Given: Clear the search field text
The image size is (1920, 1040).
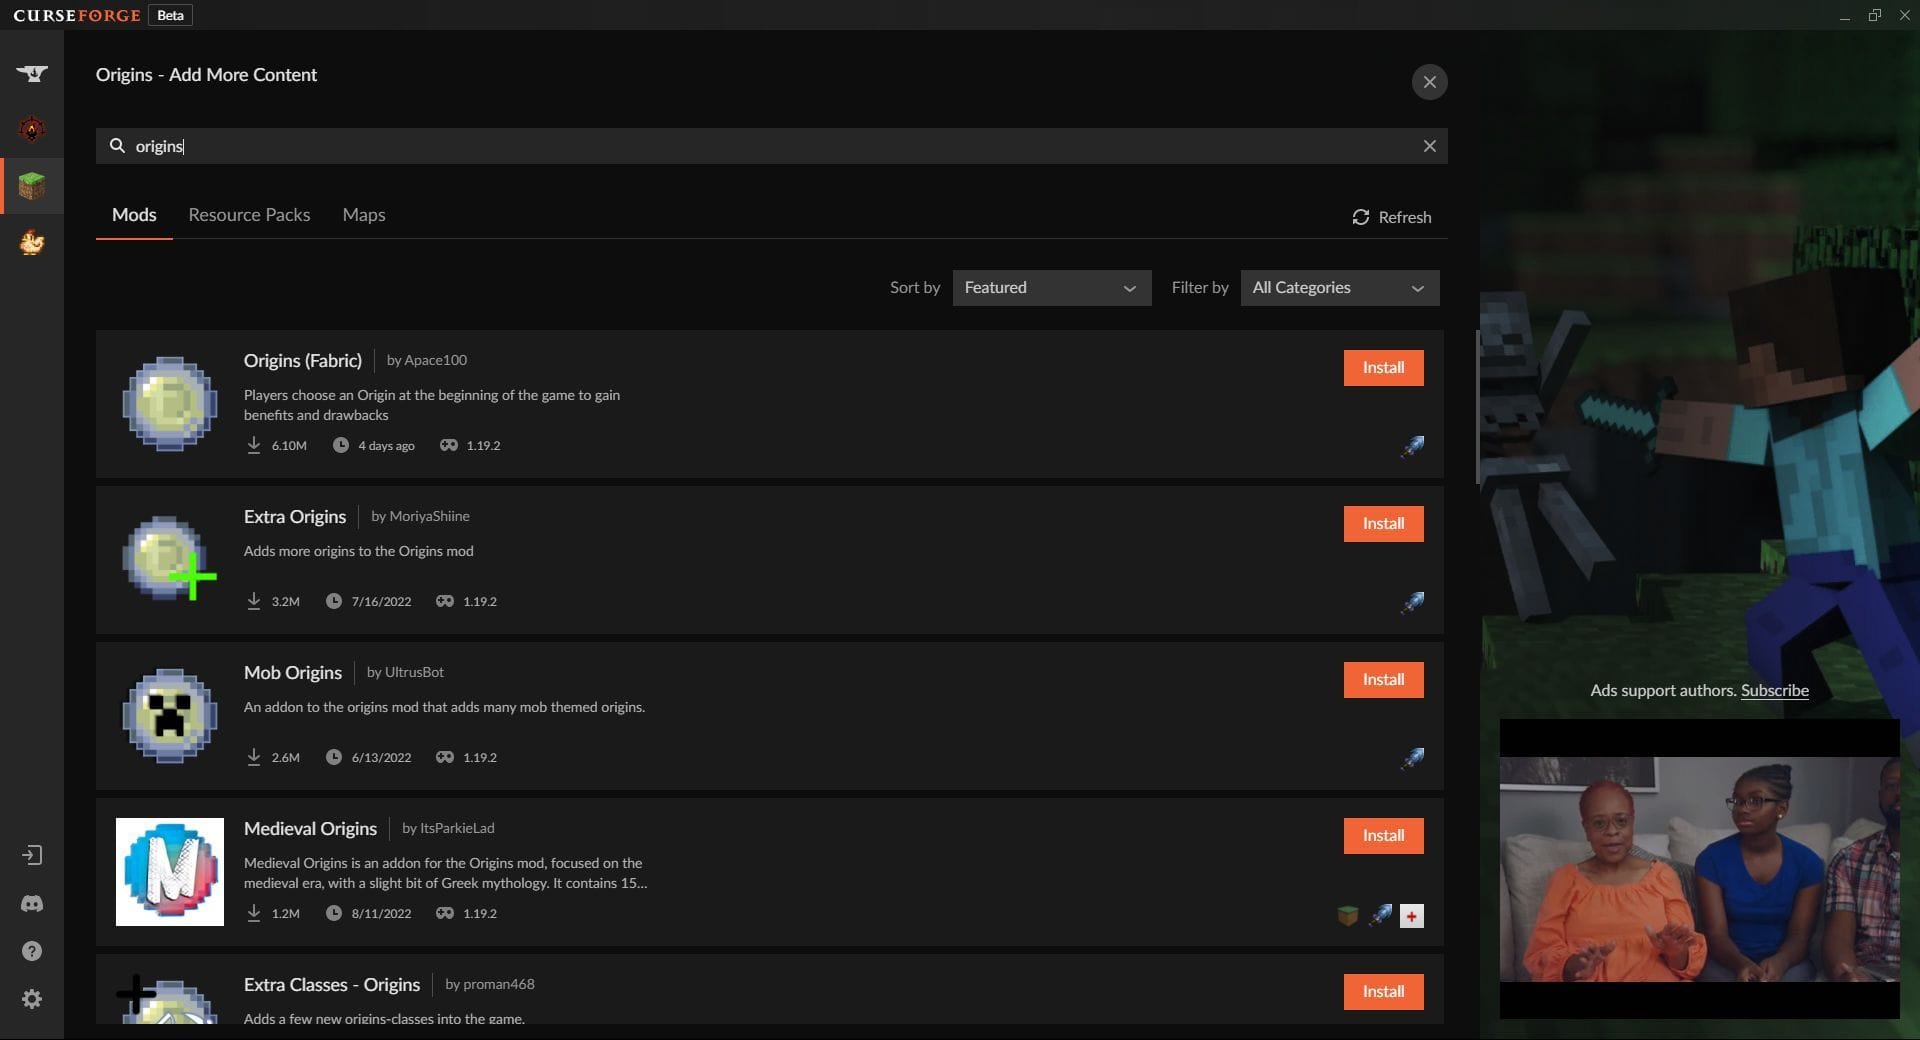Looking at the screenshot, I should (x=1429, y=146).
